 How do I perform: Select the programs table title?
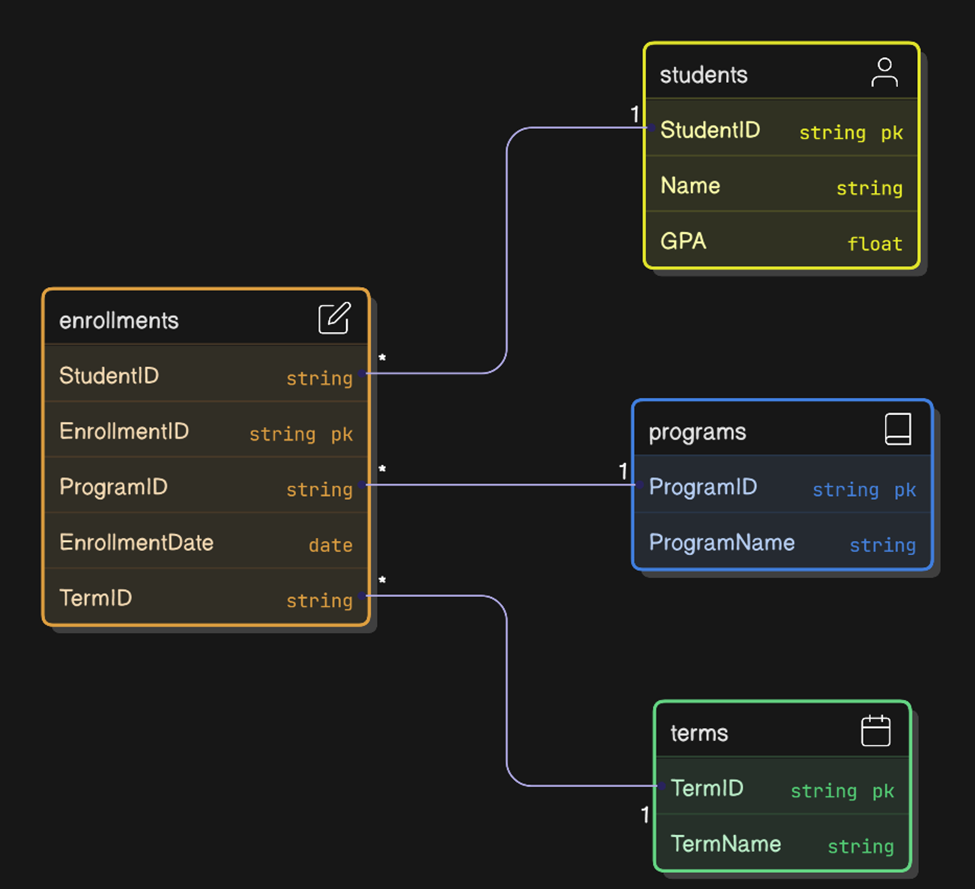(697, 432)
